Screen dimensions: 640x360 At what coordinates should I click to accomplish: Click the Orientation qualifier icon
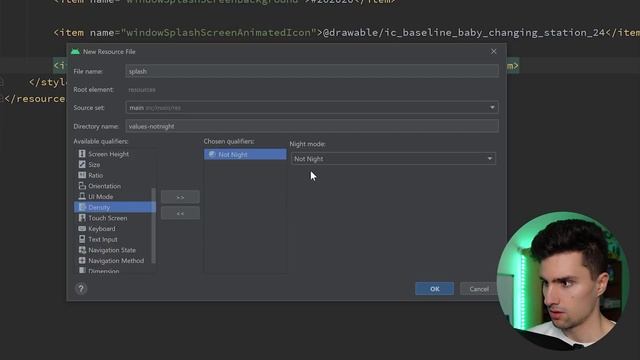[x=82, y=186]
